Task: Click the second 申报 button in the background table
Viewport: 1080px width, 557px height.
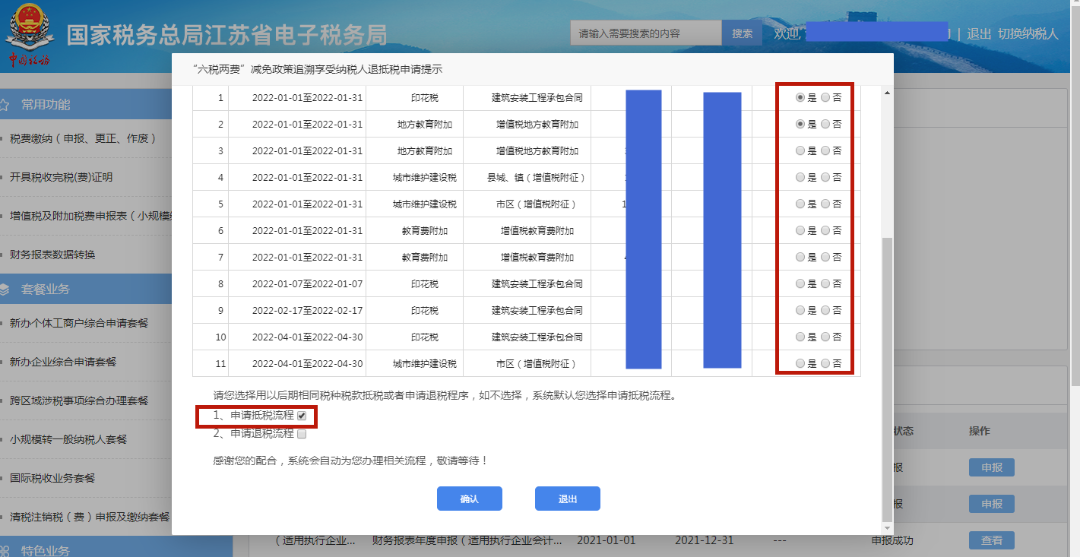Action: (992, 504)
